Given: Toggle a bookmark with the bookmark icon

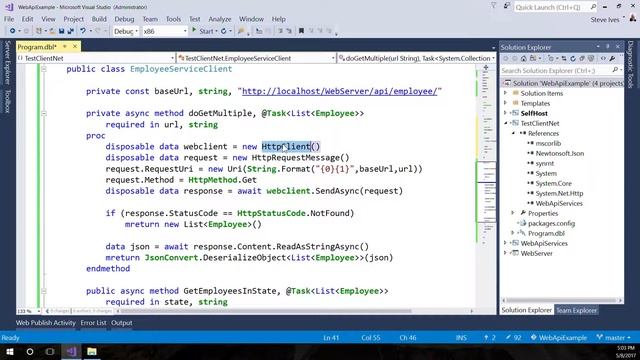Looking at the screenshot, I should [x=301, y=31].
